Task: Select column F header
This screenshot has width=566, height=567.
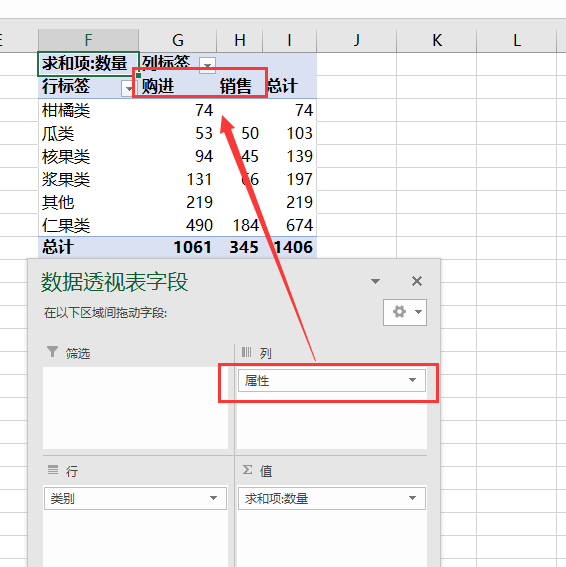Action: click(x=88, y=40)
